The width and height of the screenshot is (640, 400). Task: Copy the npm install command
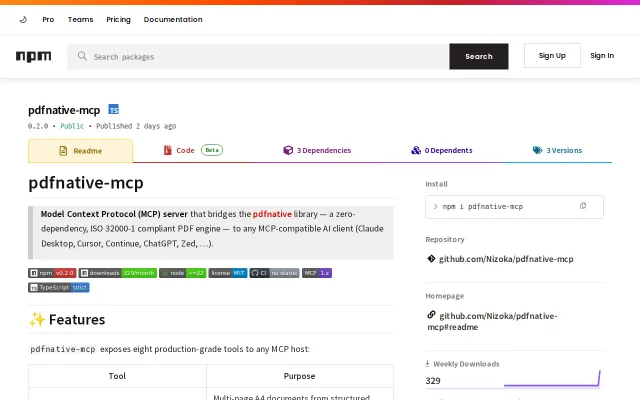[583, 206]
